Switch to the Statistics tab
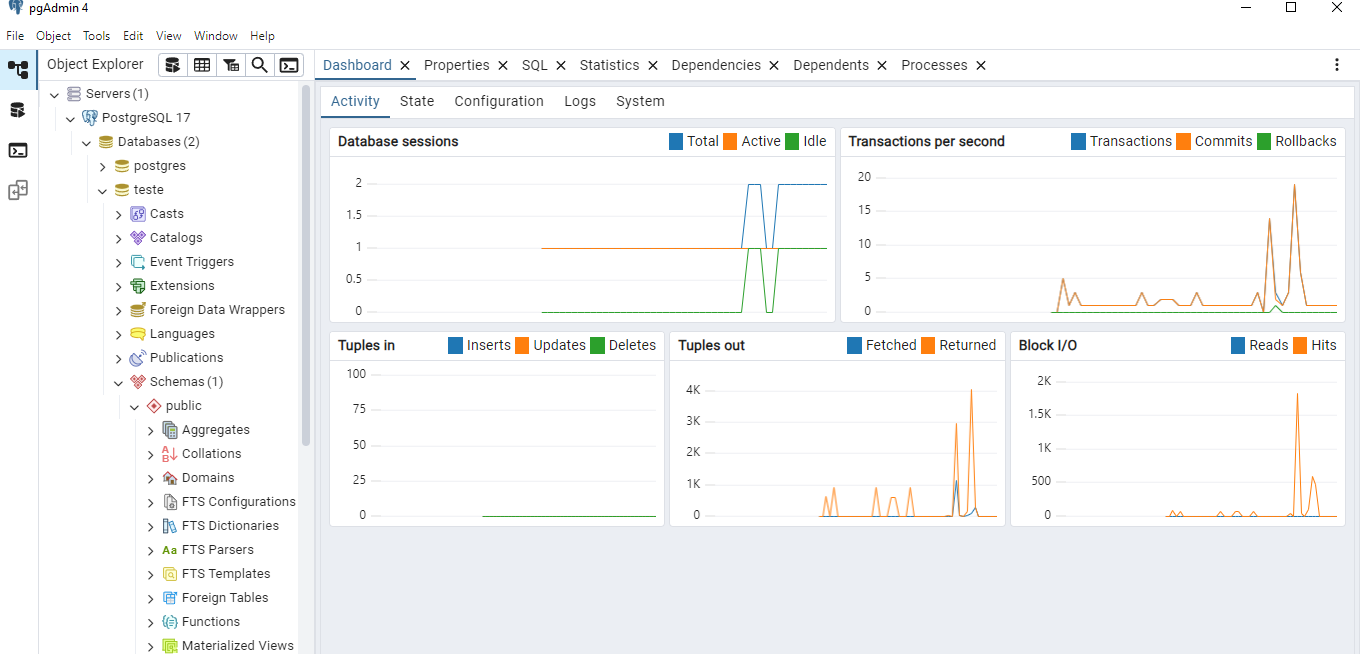1360x654 pixels. 611,64
